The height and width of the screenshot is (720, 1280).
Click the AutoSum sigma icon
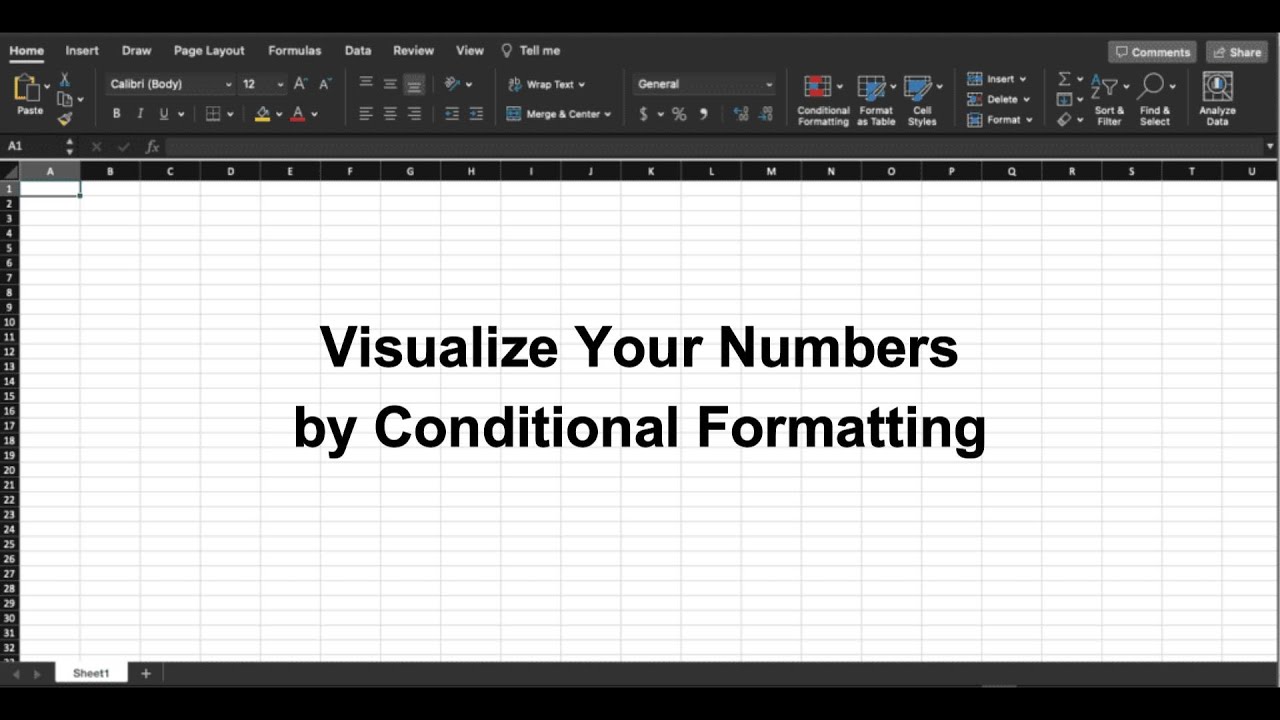(1064, 79)
